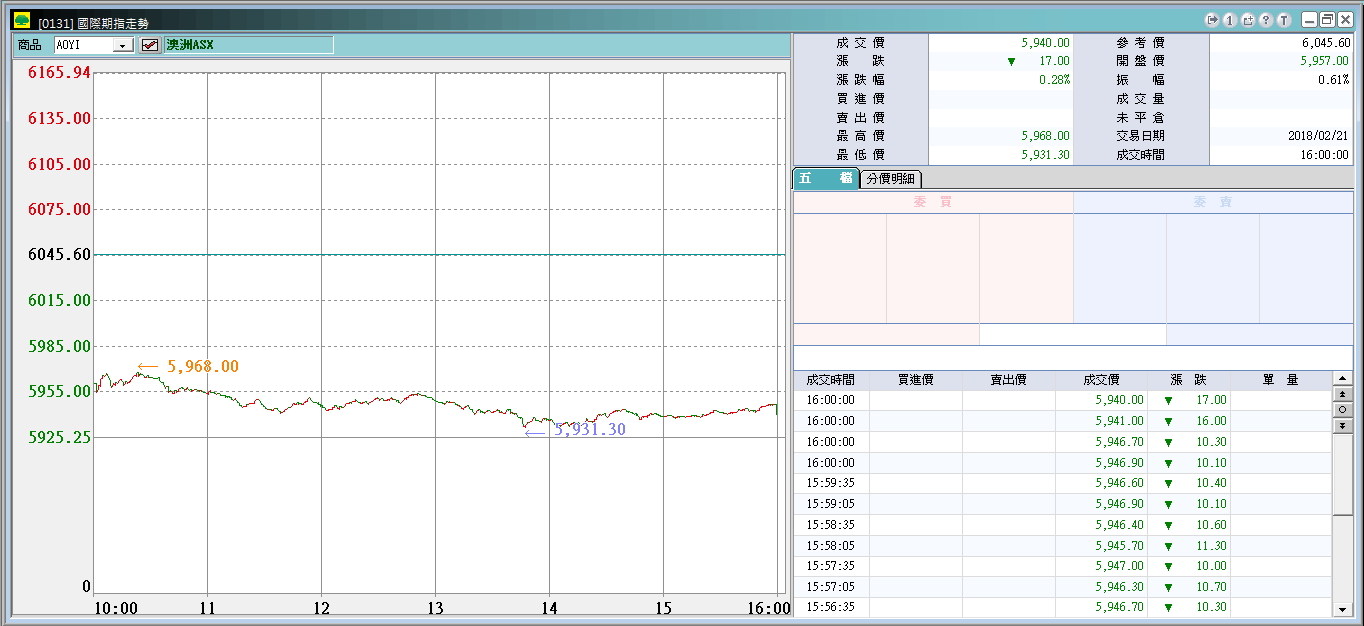Select the 15:56:35 trade row
Viewport: 1364px width, 626px height.
click(x=1062, y=607)
